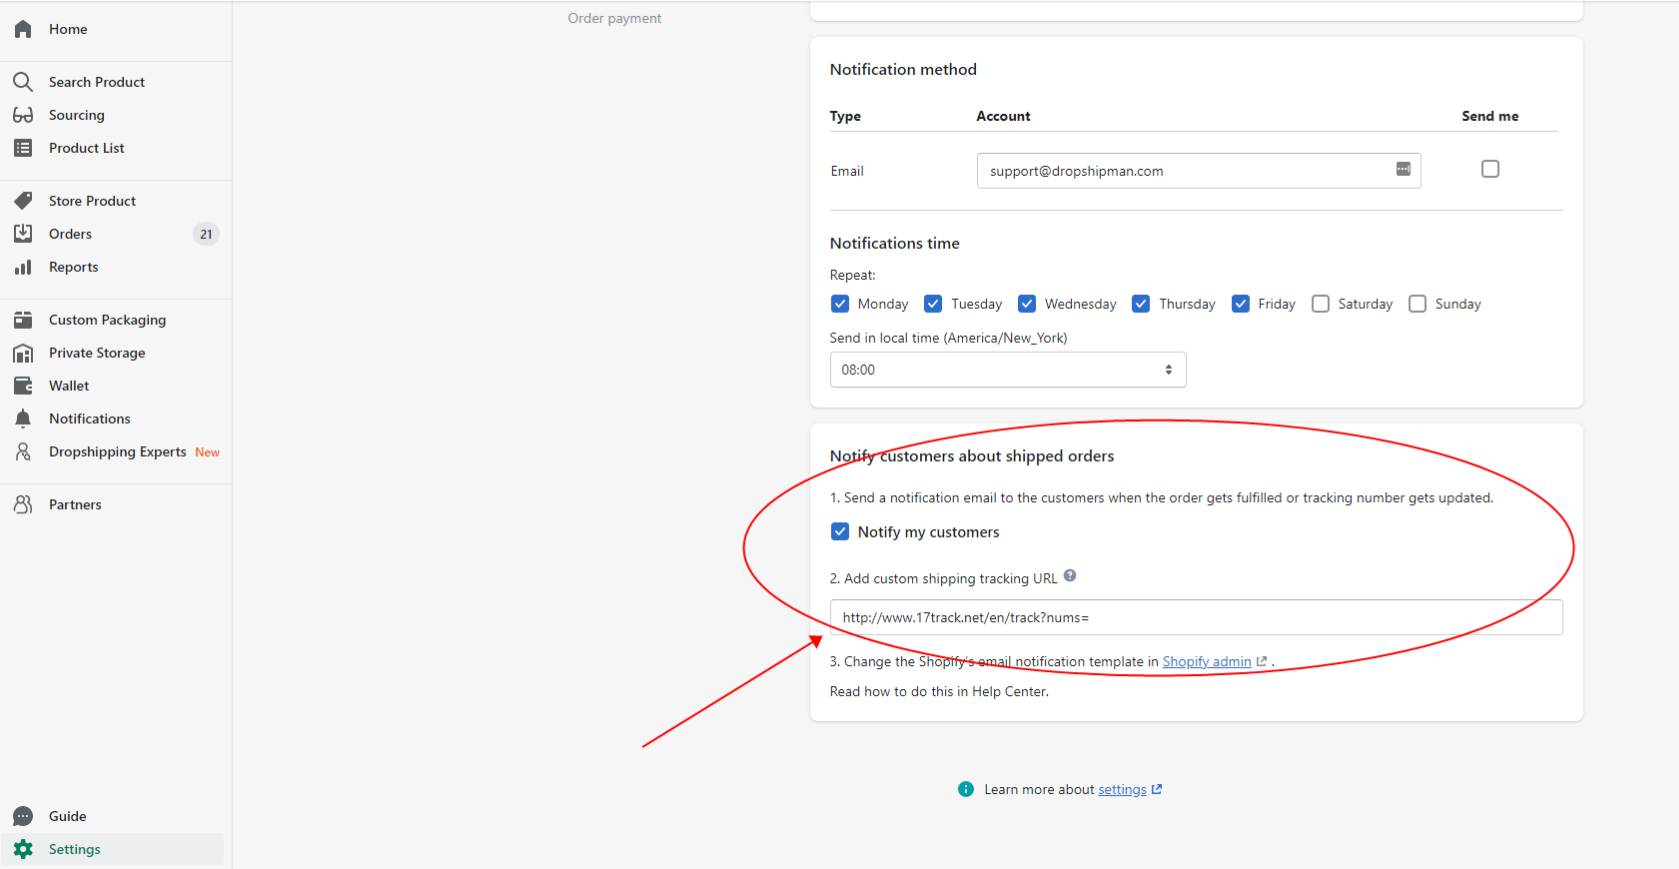The height and width of the screenshot is (869, 1679).
Task: Click the password manager icon in email field
Action: [1403, 169]
